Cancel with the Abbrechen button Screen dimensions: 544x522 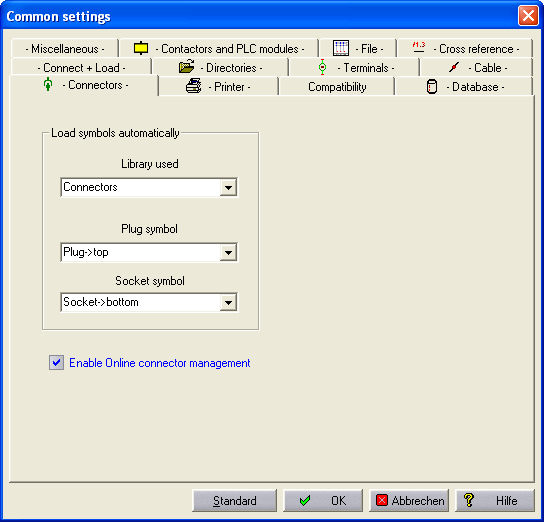tap(409, 500)
